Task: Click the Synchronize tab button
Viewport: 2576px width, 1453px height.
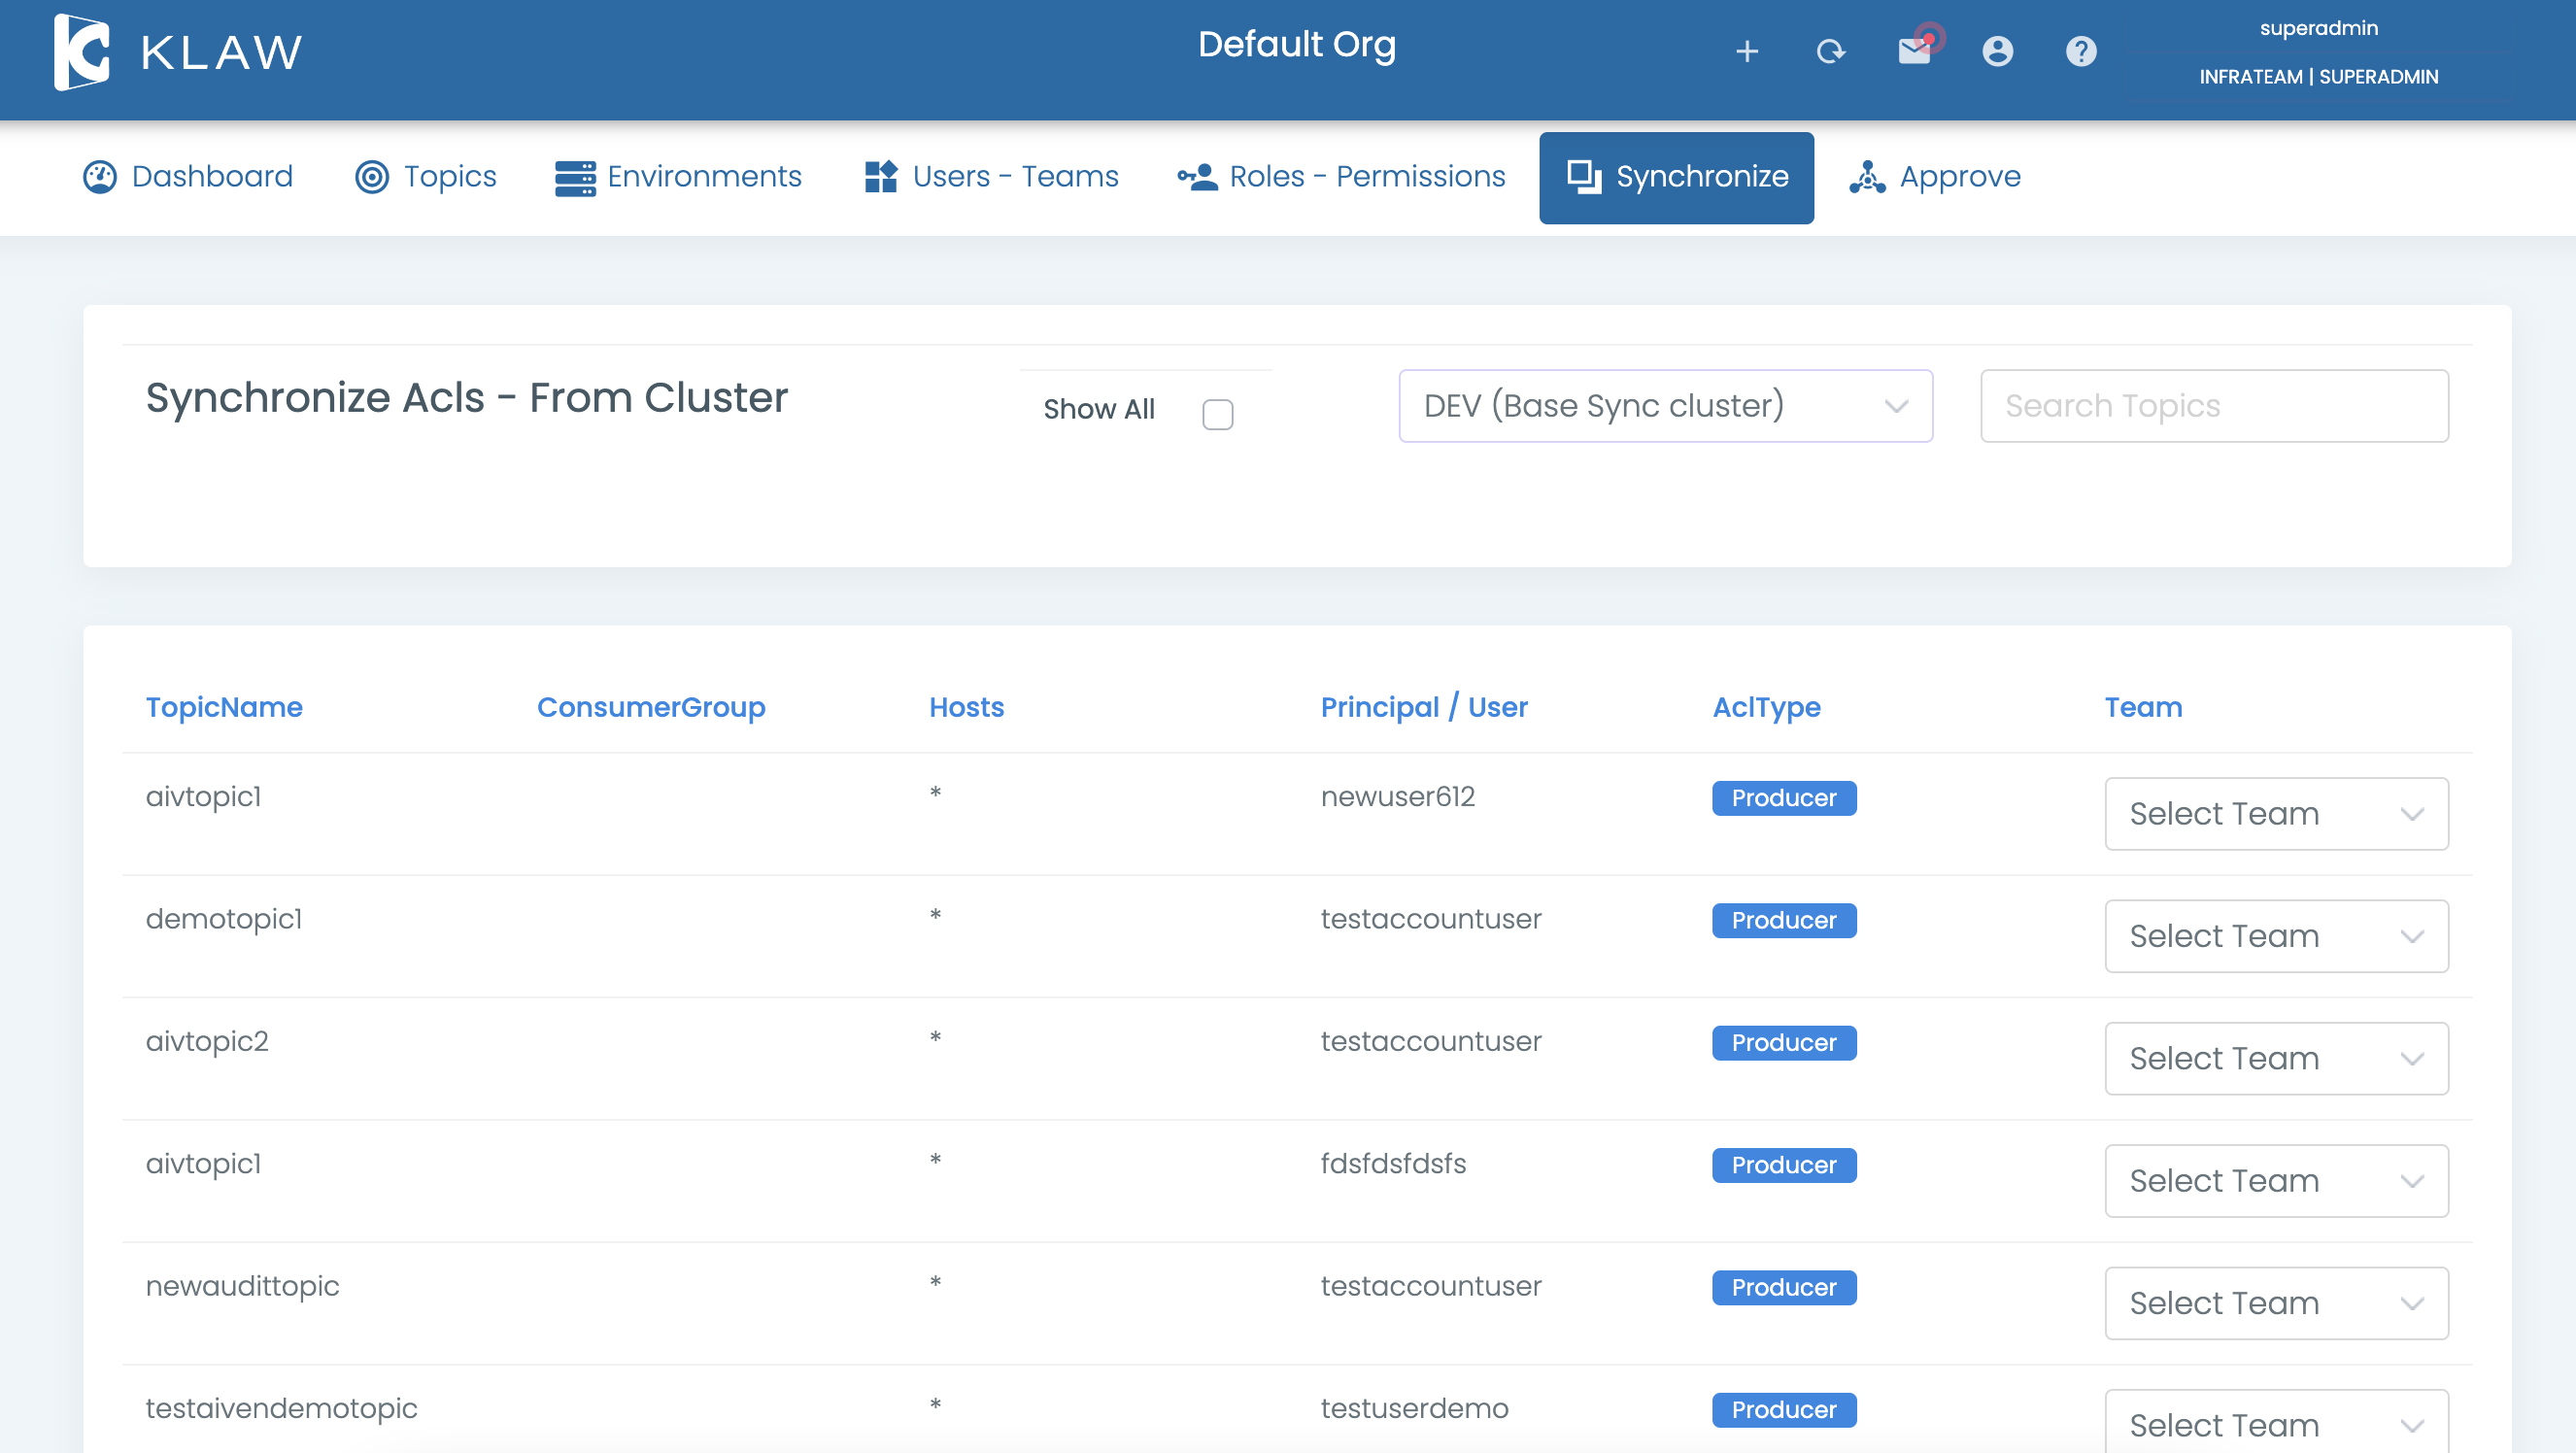Action: tap(1676, 177)
